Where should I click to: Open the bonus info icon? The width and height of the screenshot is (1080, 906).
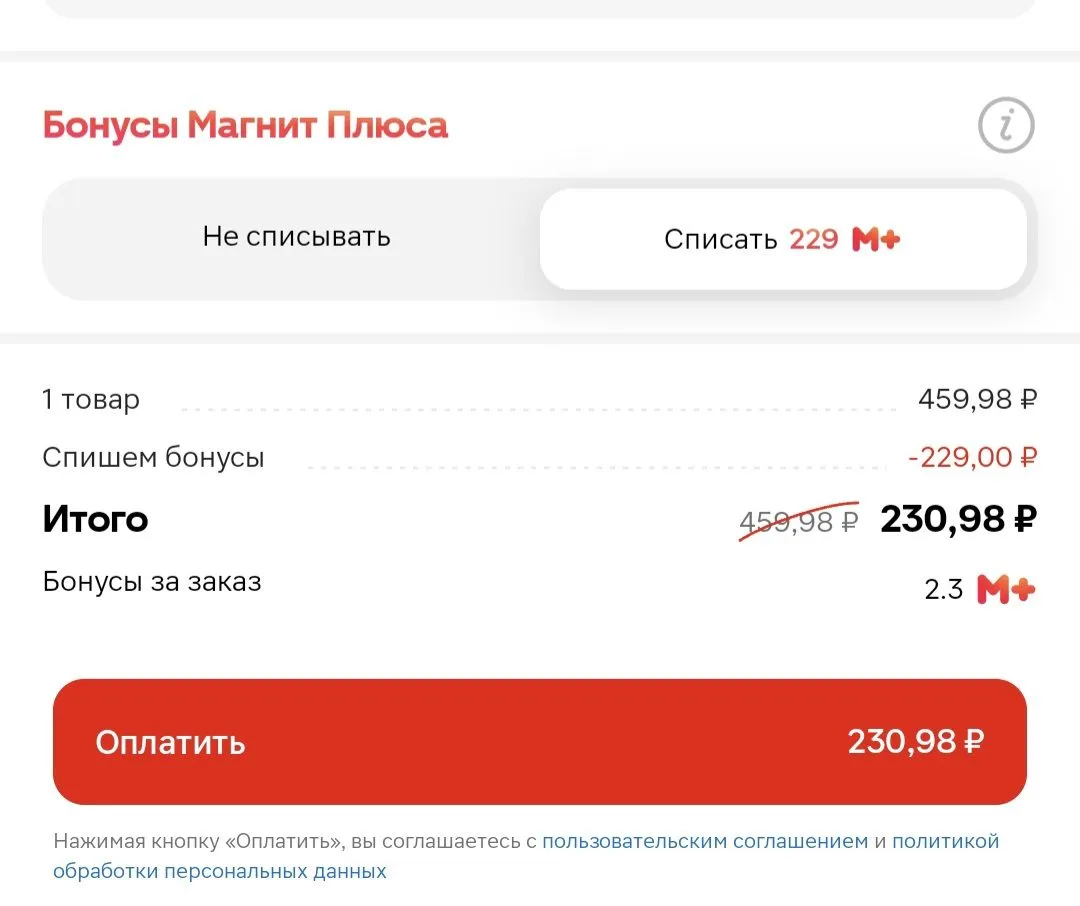[1006, 125]
